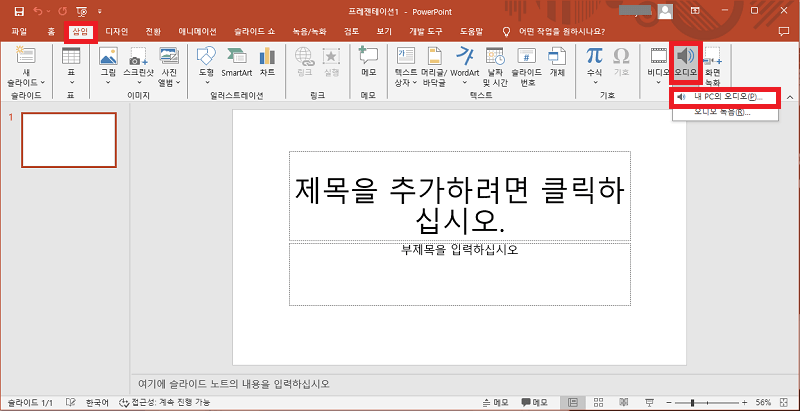The height and width of the screenshot is (411, 800).
Task: Open accessibility checker '접근성: 계속 진행 가능'
Action: 164,402
